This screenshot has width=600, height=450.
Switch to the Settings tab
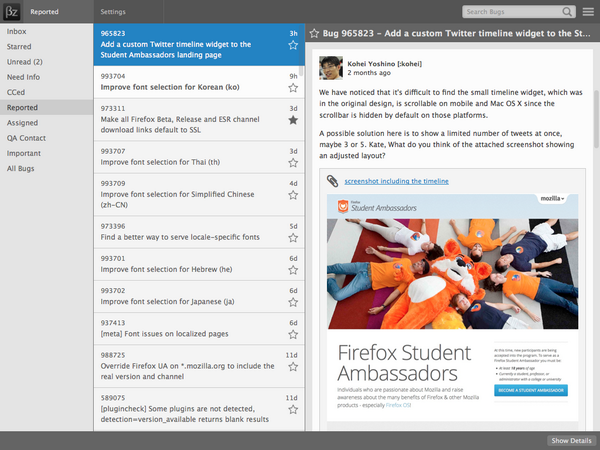[129, 12]
